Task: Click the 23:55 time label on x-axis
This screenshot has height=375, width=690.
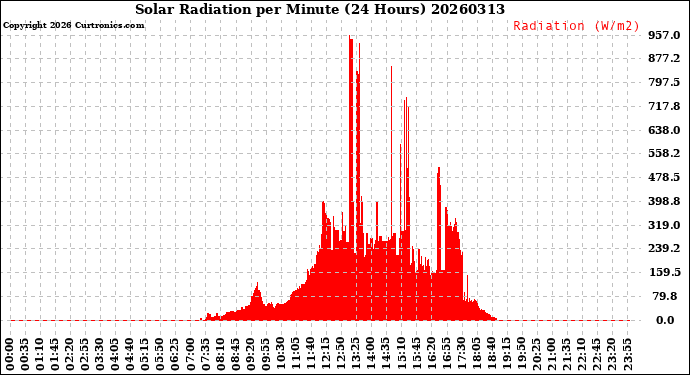Action: (x=627, y=355)
